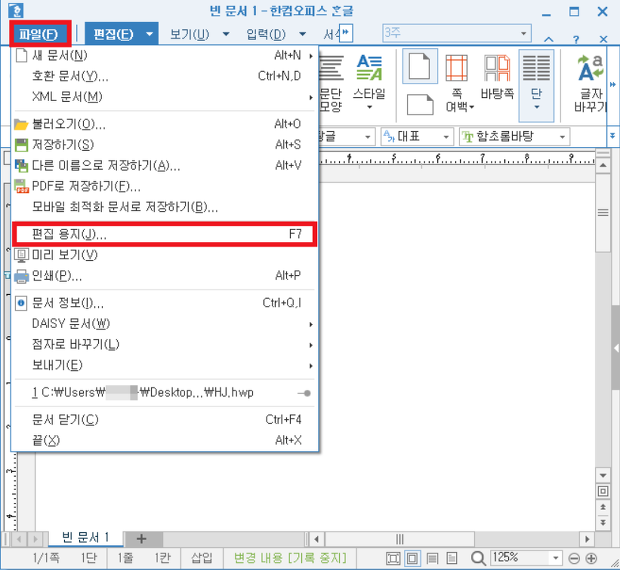Expand the 편집(E) menu dropdown arrow

[149, 34]
